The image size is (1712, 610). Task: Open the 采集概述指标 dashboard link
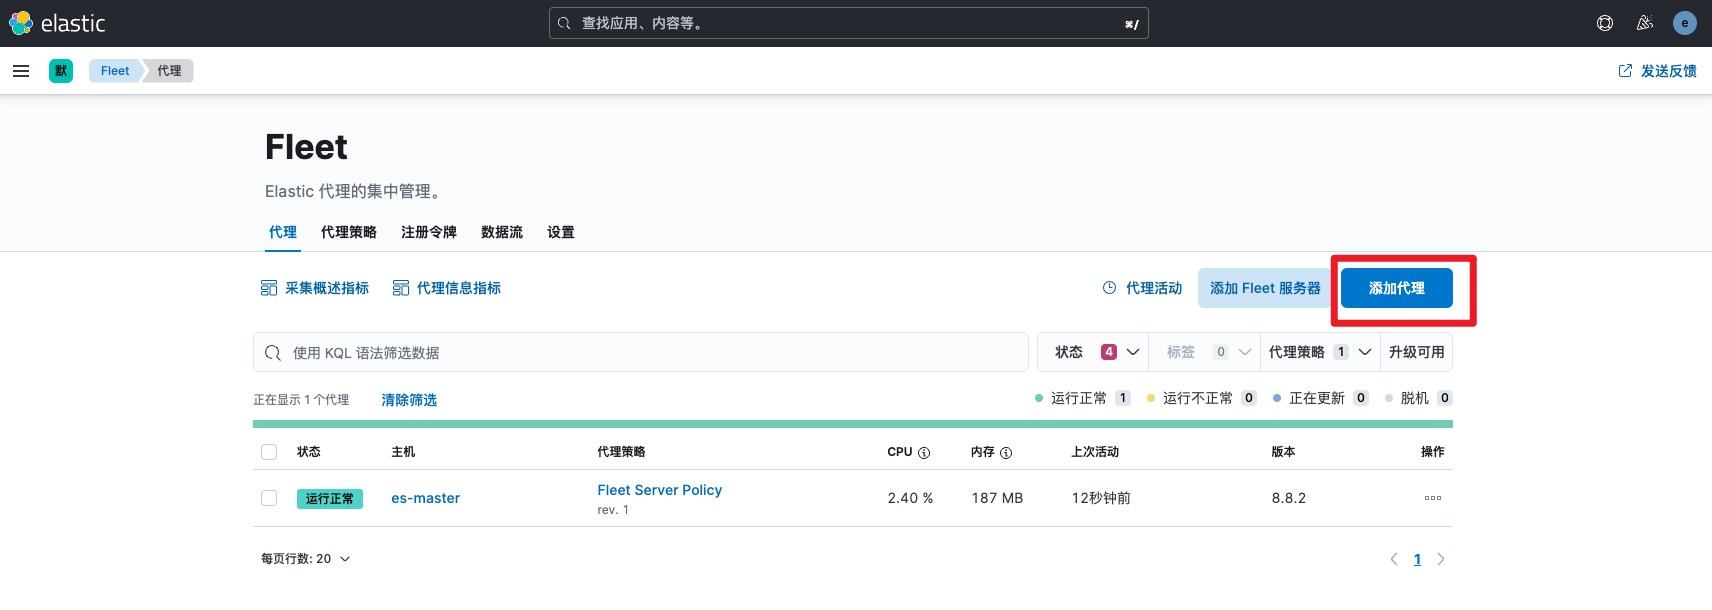(315, 288)
